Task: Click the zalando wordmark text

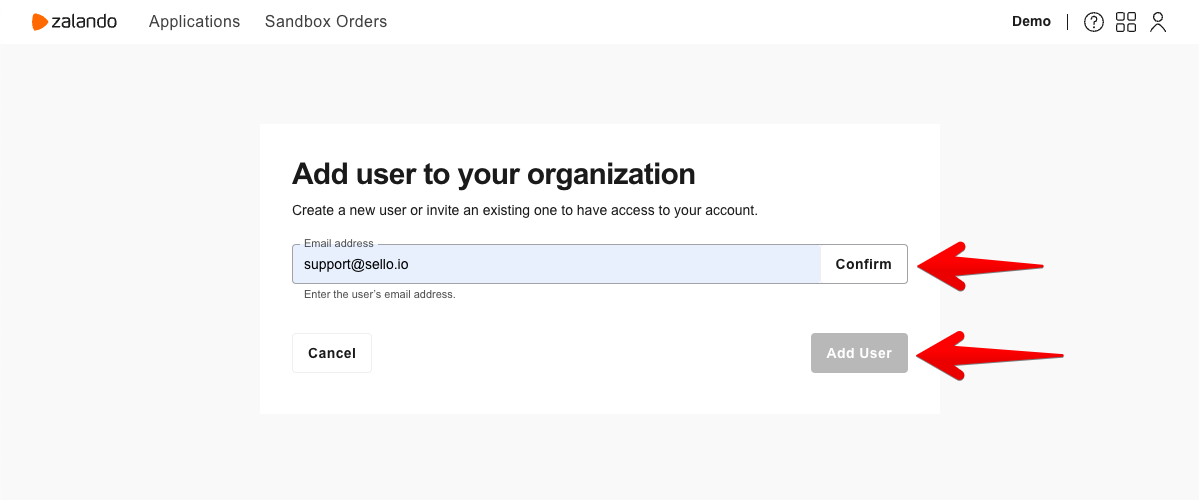Action: pyautogui.click(x=84, y=22)
